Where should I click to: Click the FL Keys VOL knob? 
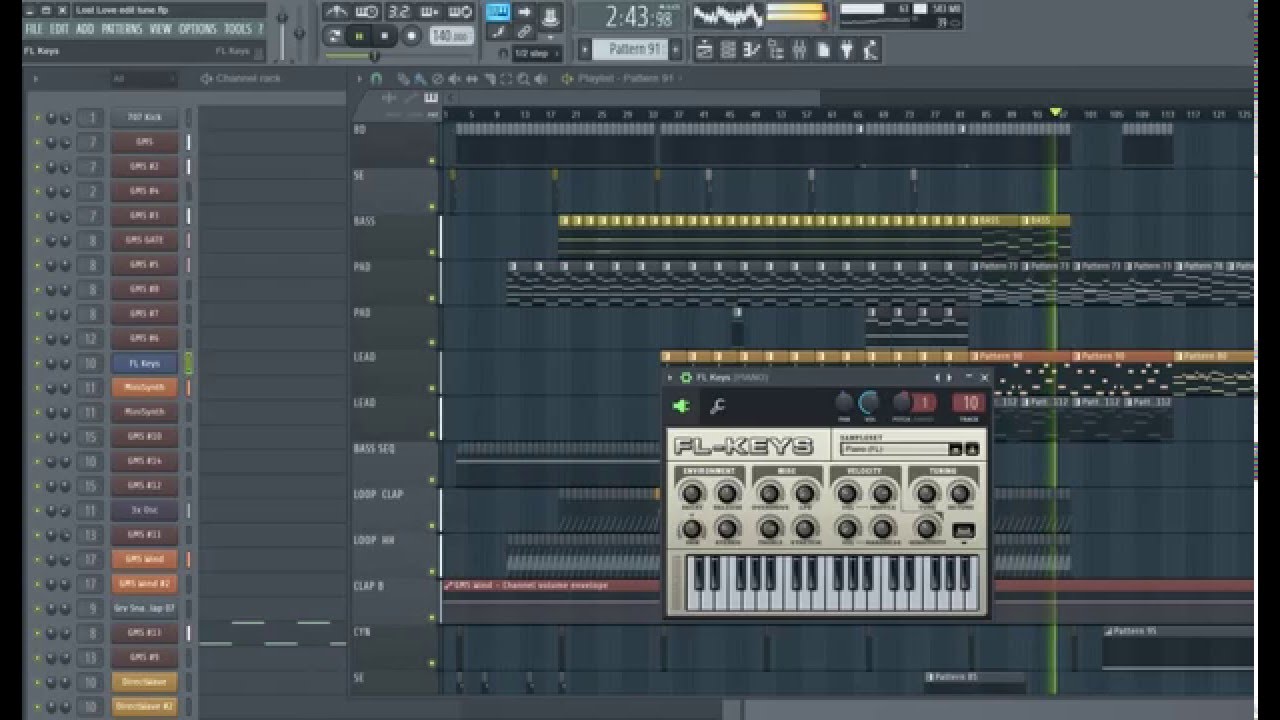pyautogui.click(x=869, y=402)
